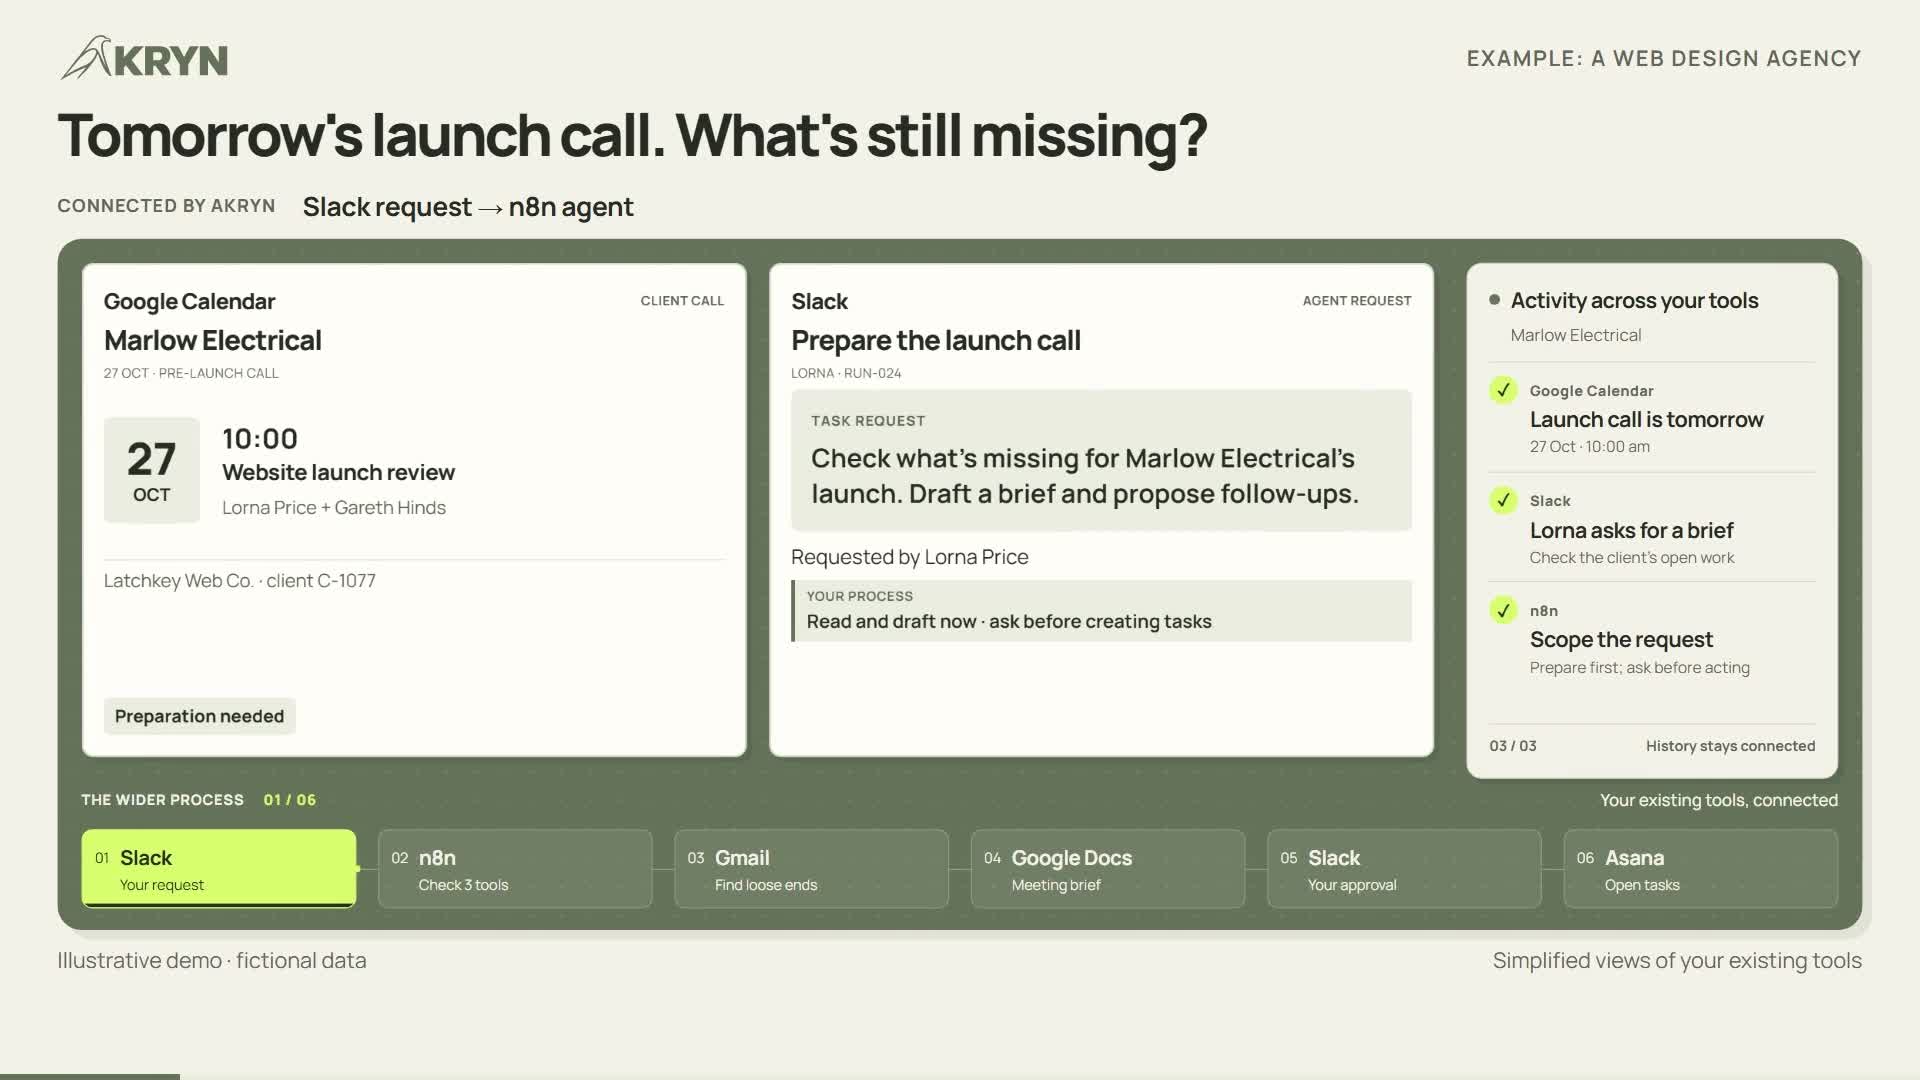
Task: Click 'Slack request → n8n agent' subtitle
Action: click(468, 207)
